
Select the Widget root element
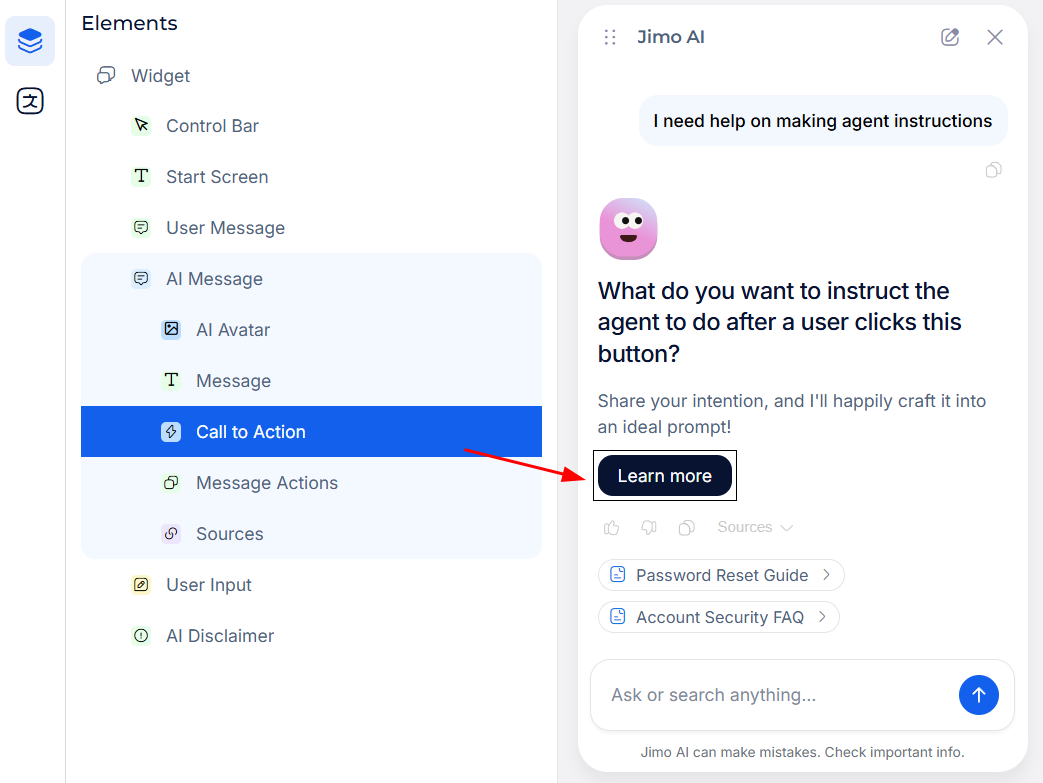pyautogui.click(x=160, y=76)
